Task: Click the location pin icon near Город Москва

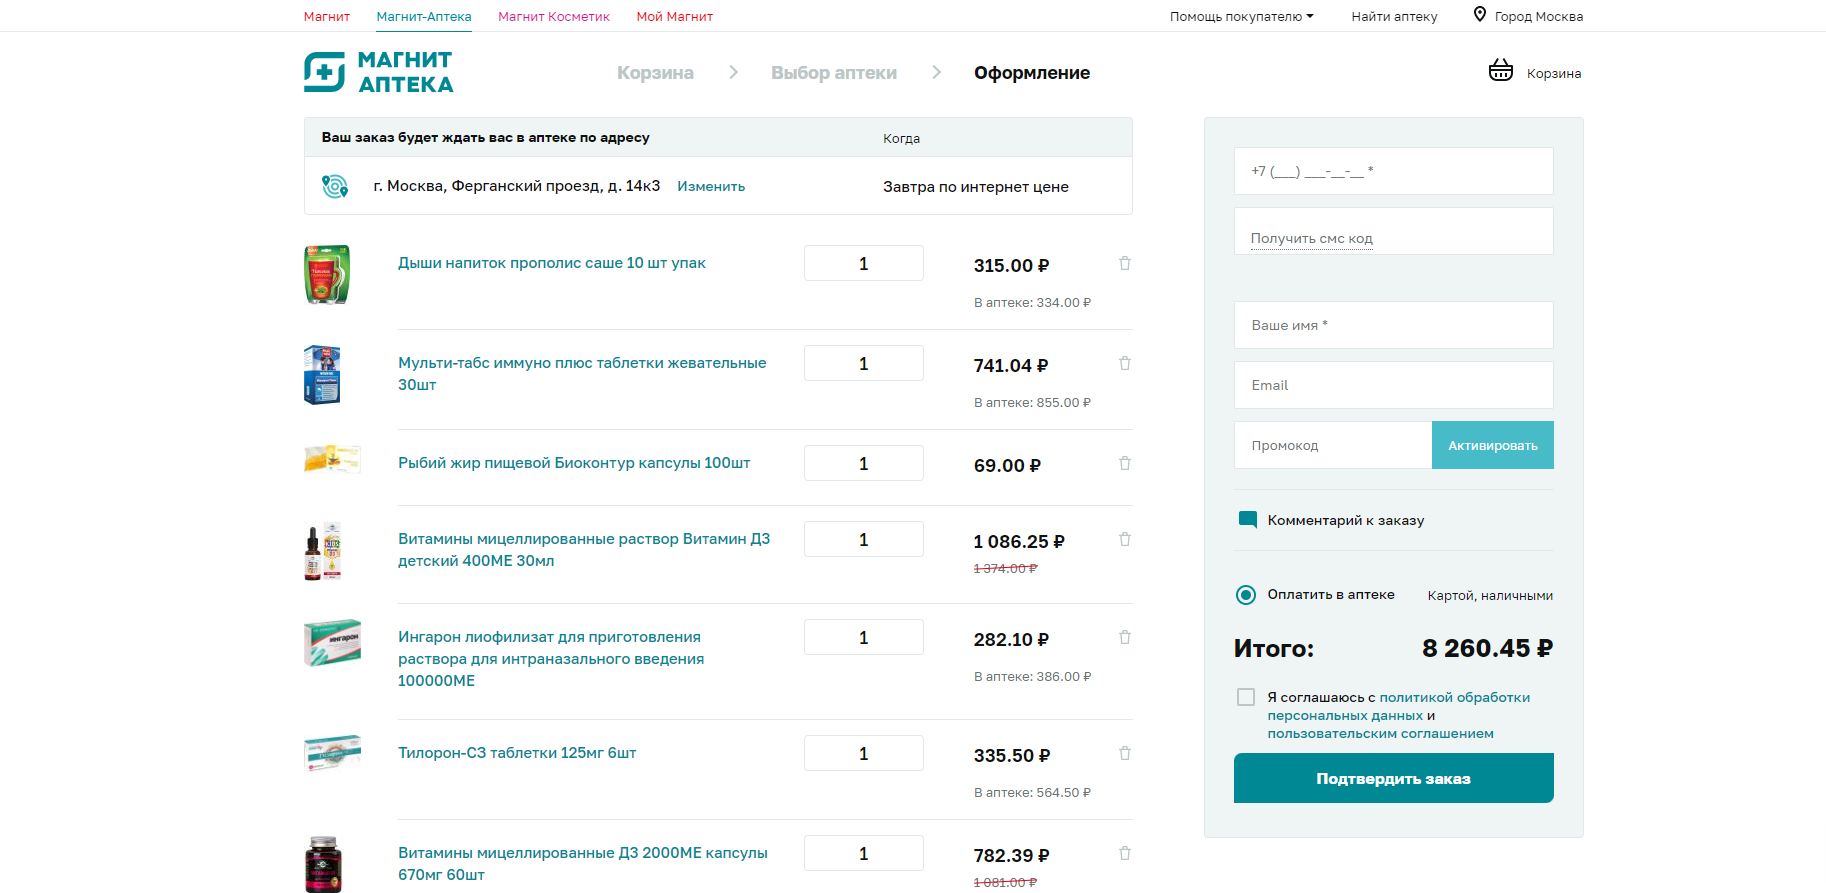Action: pyautogui.click(x=1479, y=14)
